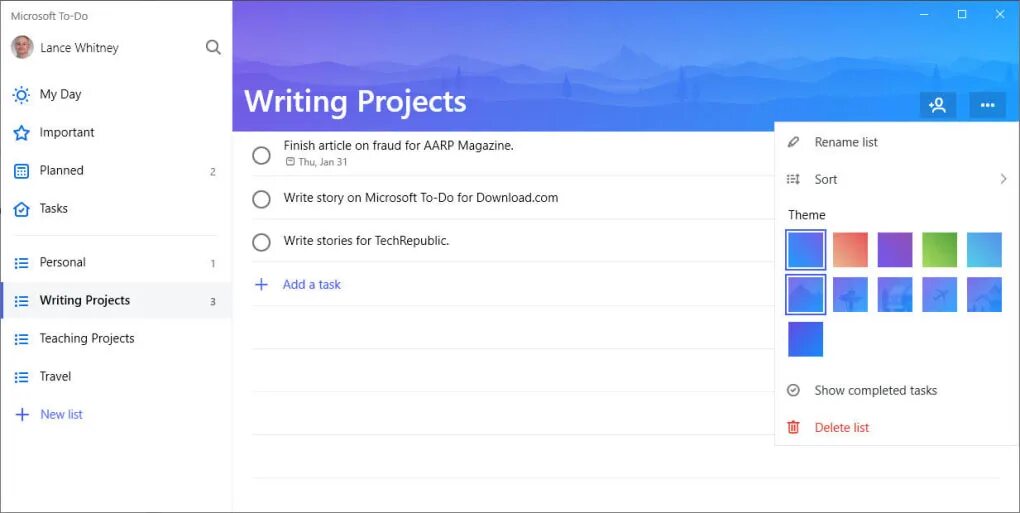Click New list in the sidebar
The height and width of the screenshot is (513, 1020).
(x=61, y=414)
